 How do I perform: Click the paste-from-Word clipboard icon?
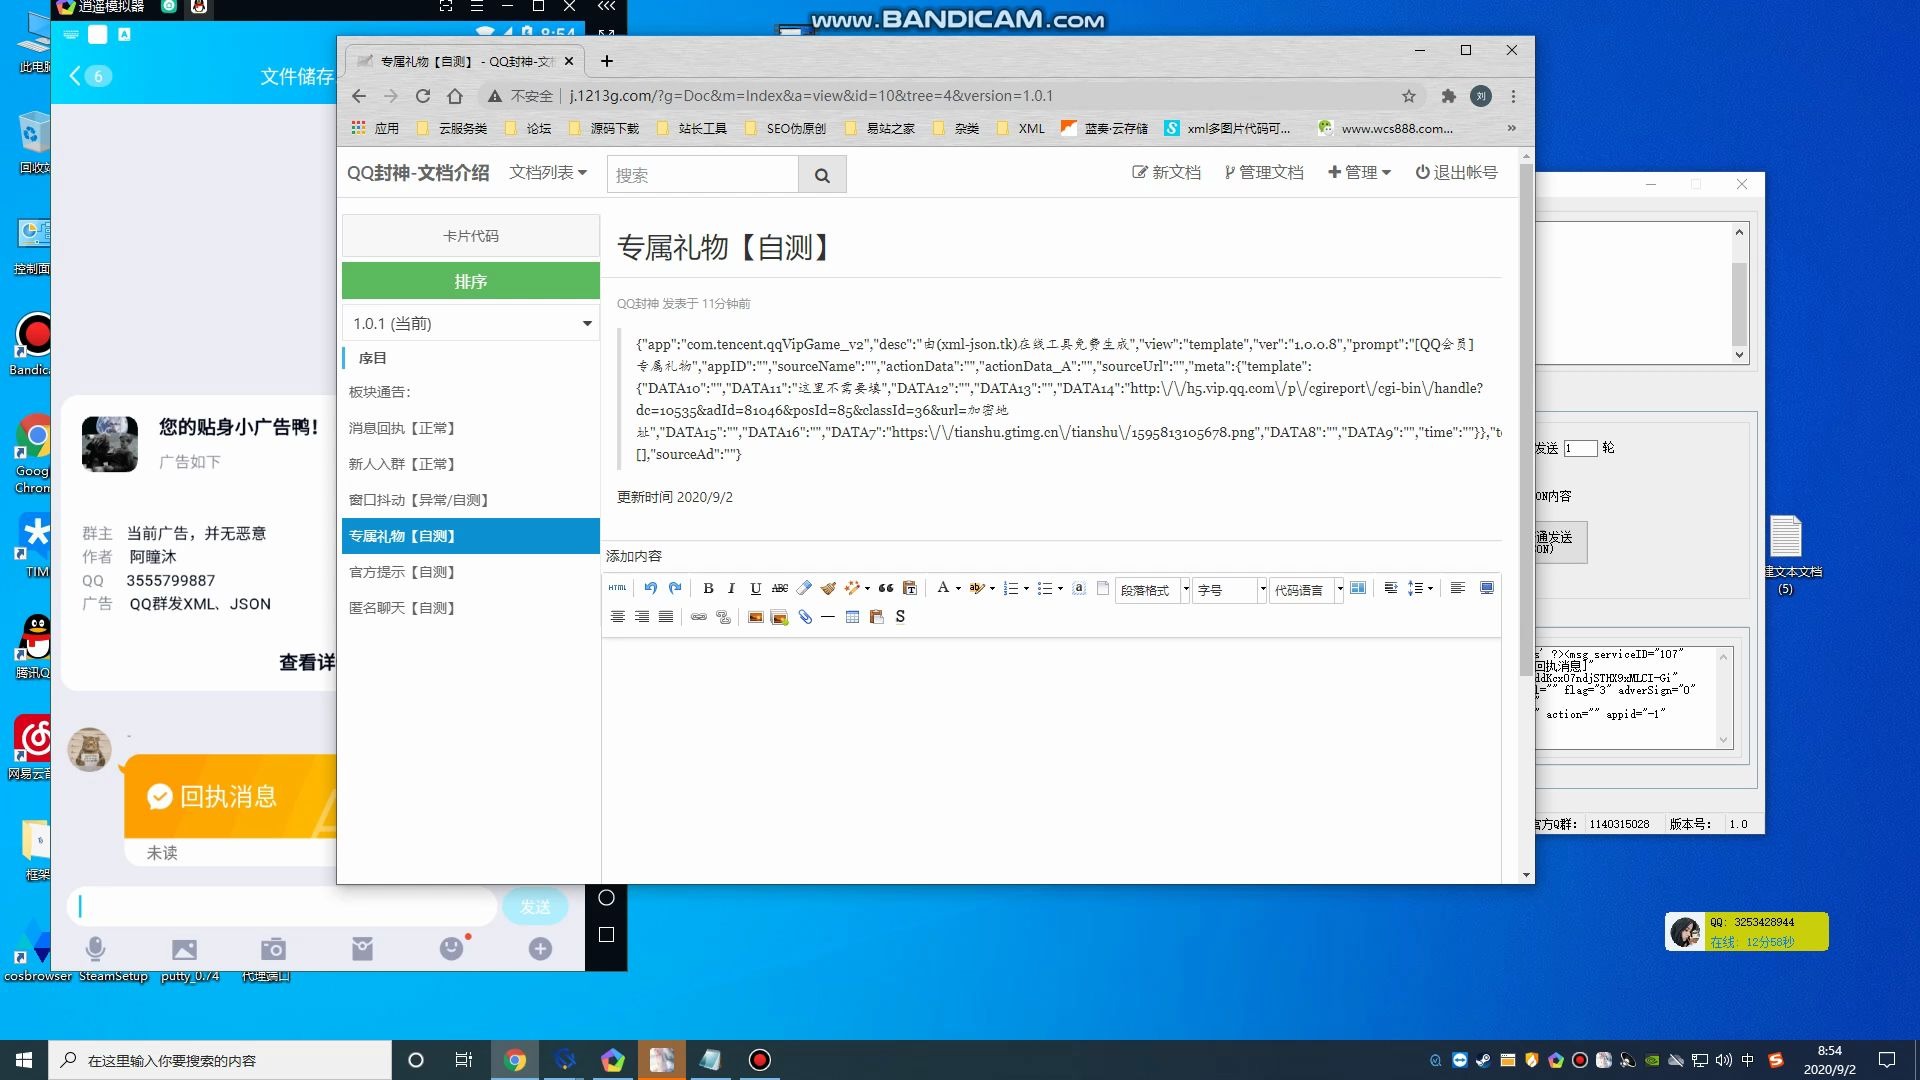click(877, 617)
